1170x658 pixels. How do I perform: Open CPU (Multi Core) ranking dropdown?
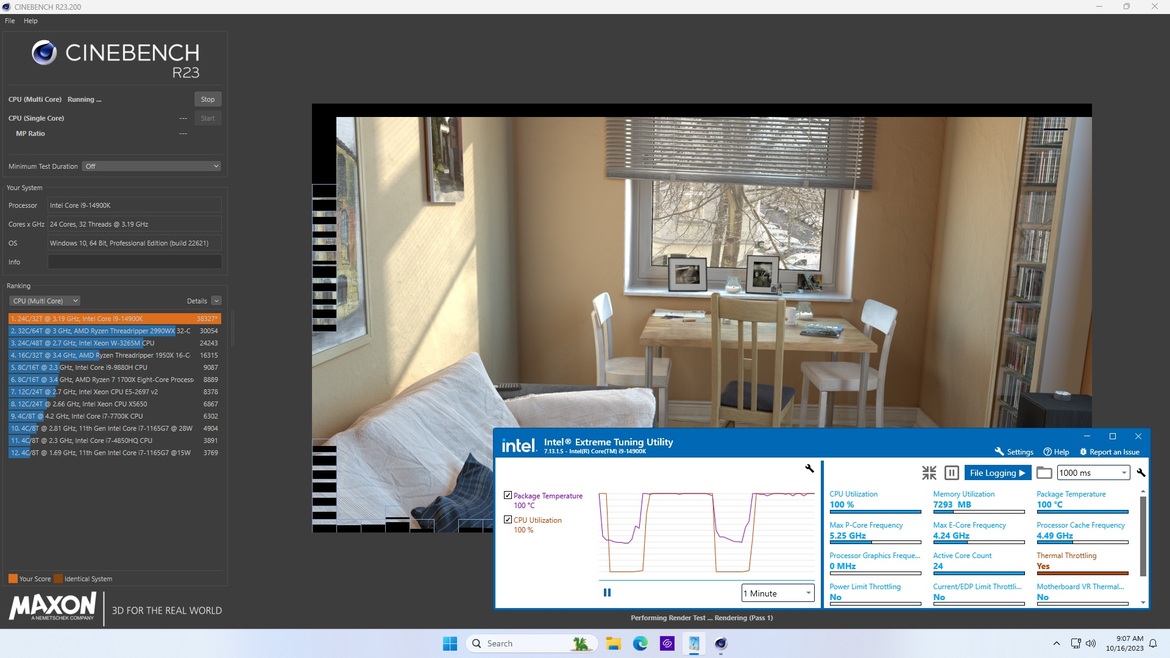44,301
